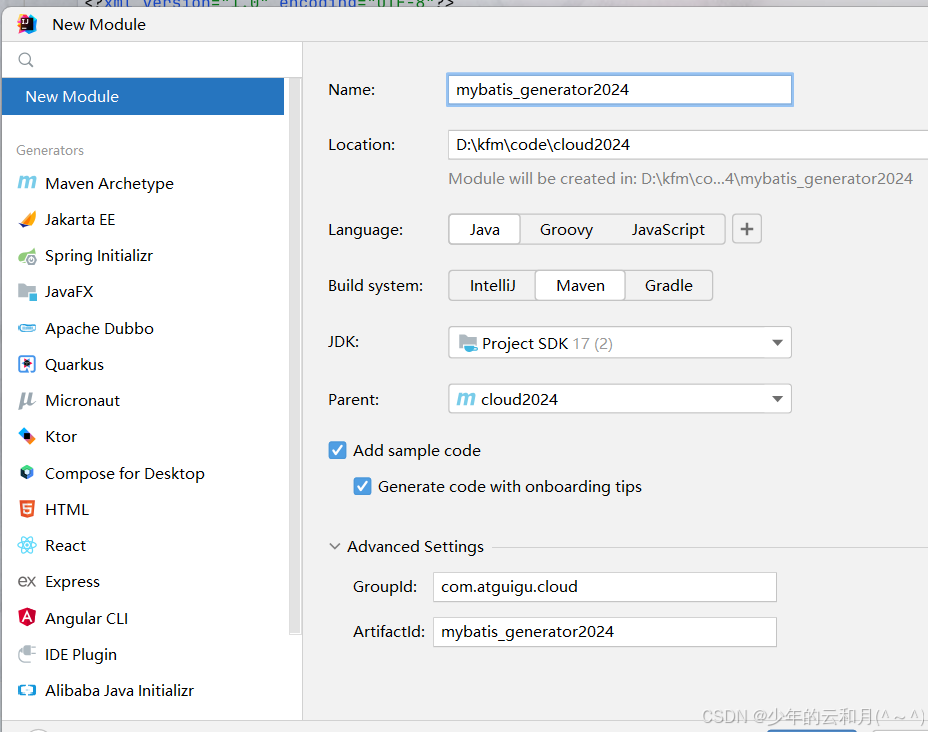This screenshot has height=732, width=928.
Task: Add another language with plus button
Action: point(747,229)
